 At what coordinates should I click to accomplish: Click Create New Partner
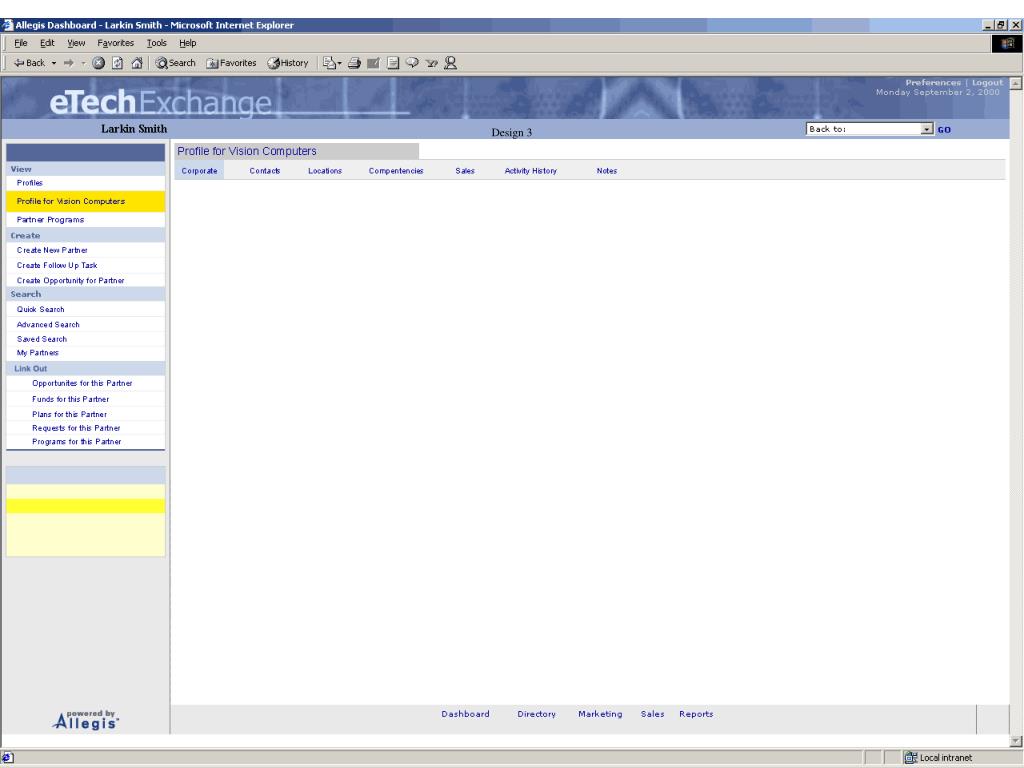click(52, 250)
